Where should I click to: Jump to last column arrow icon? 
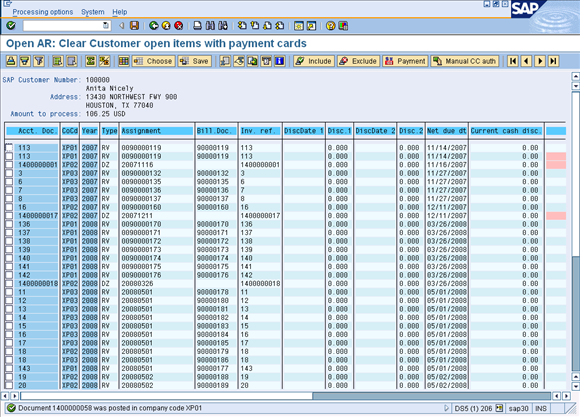pos(554,61)
